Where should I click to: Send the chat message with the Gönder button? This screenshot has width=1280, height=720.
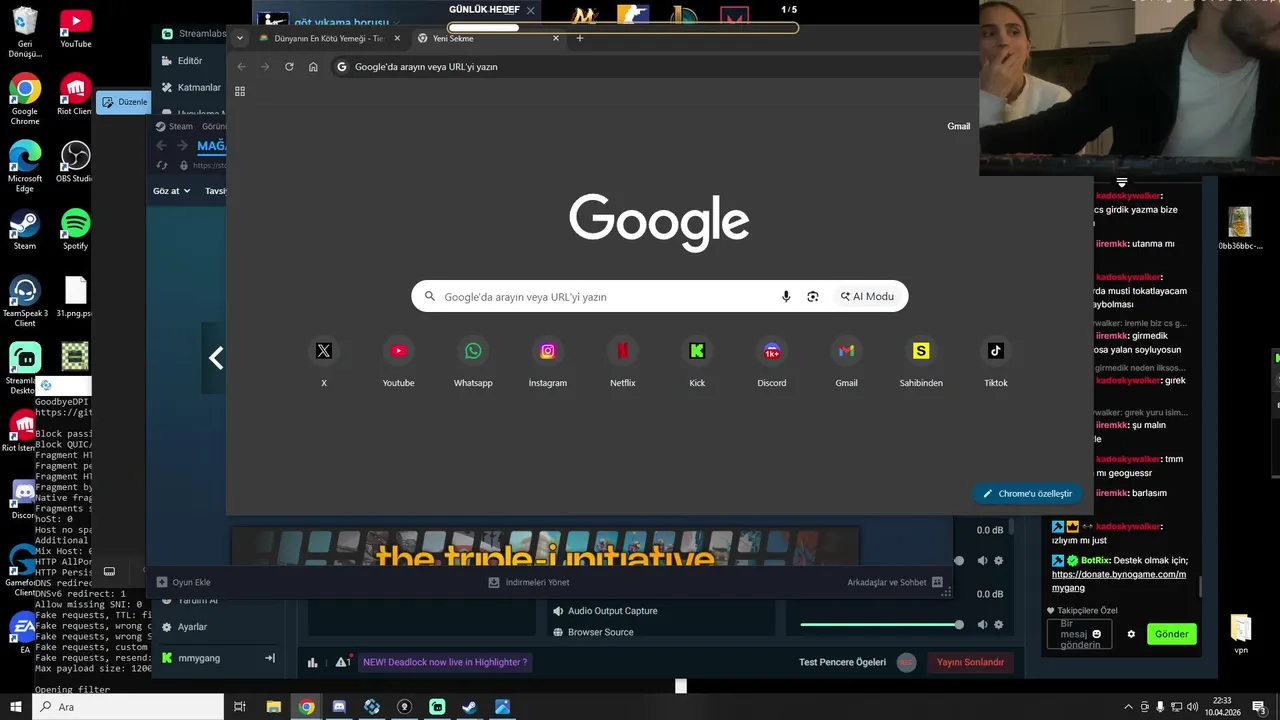point(1171,634)
